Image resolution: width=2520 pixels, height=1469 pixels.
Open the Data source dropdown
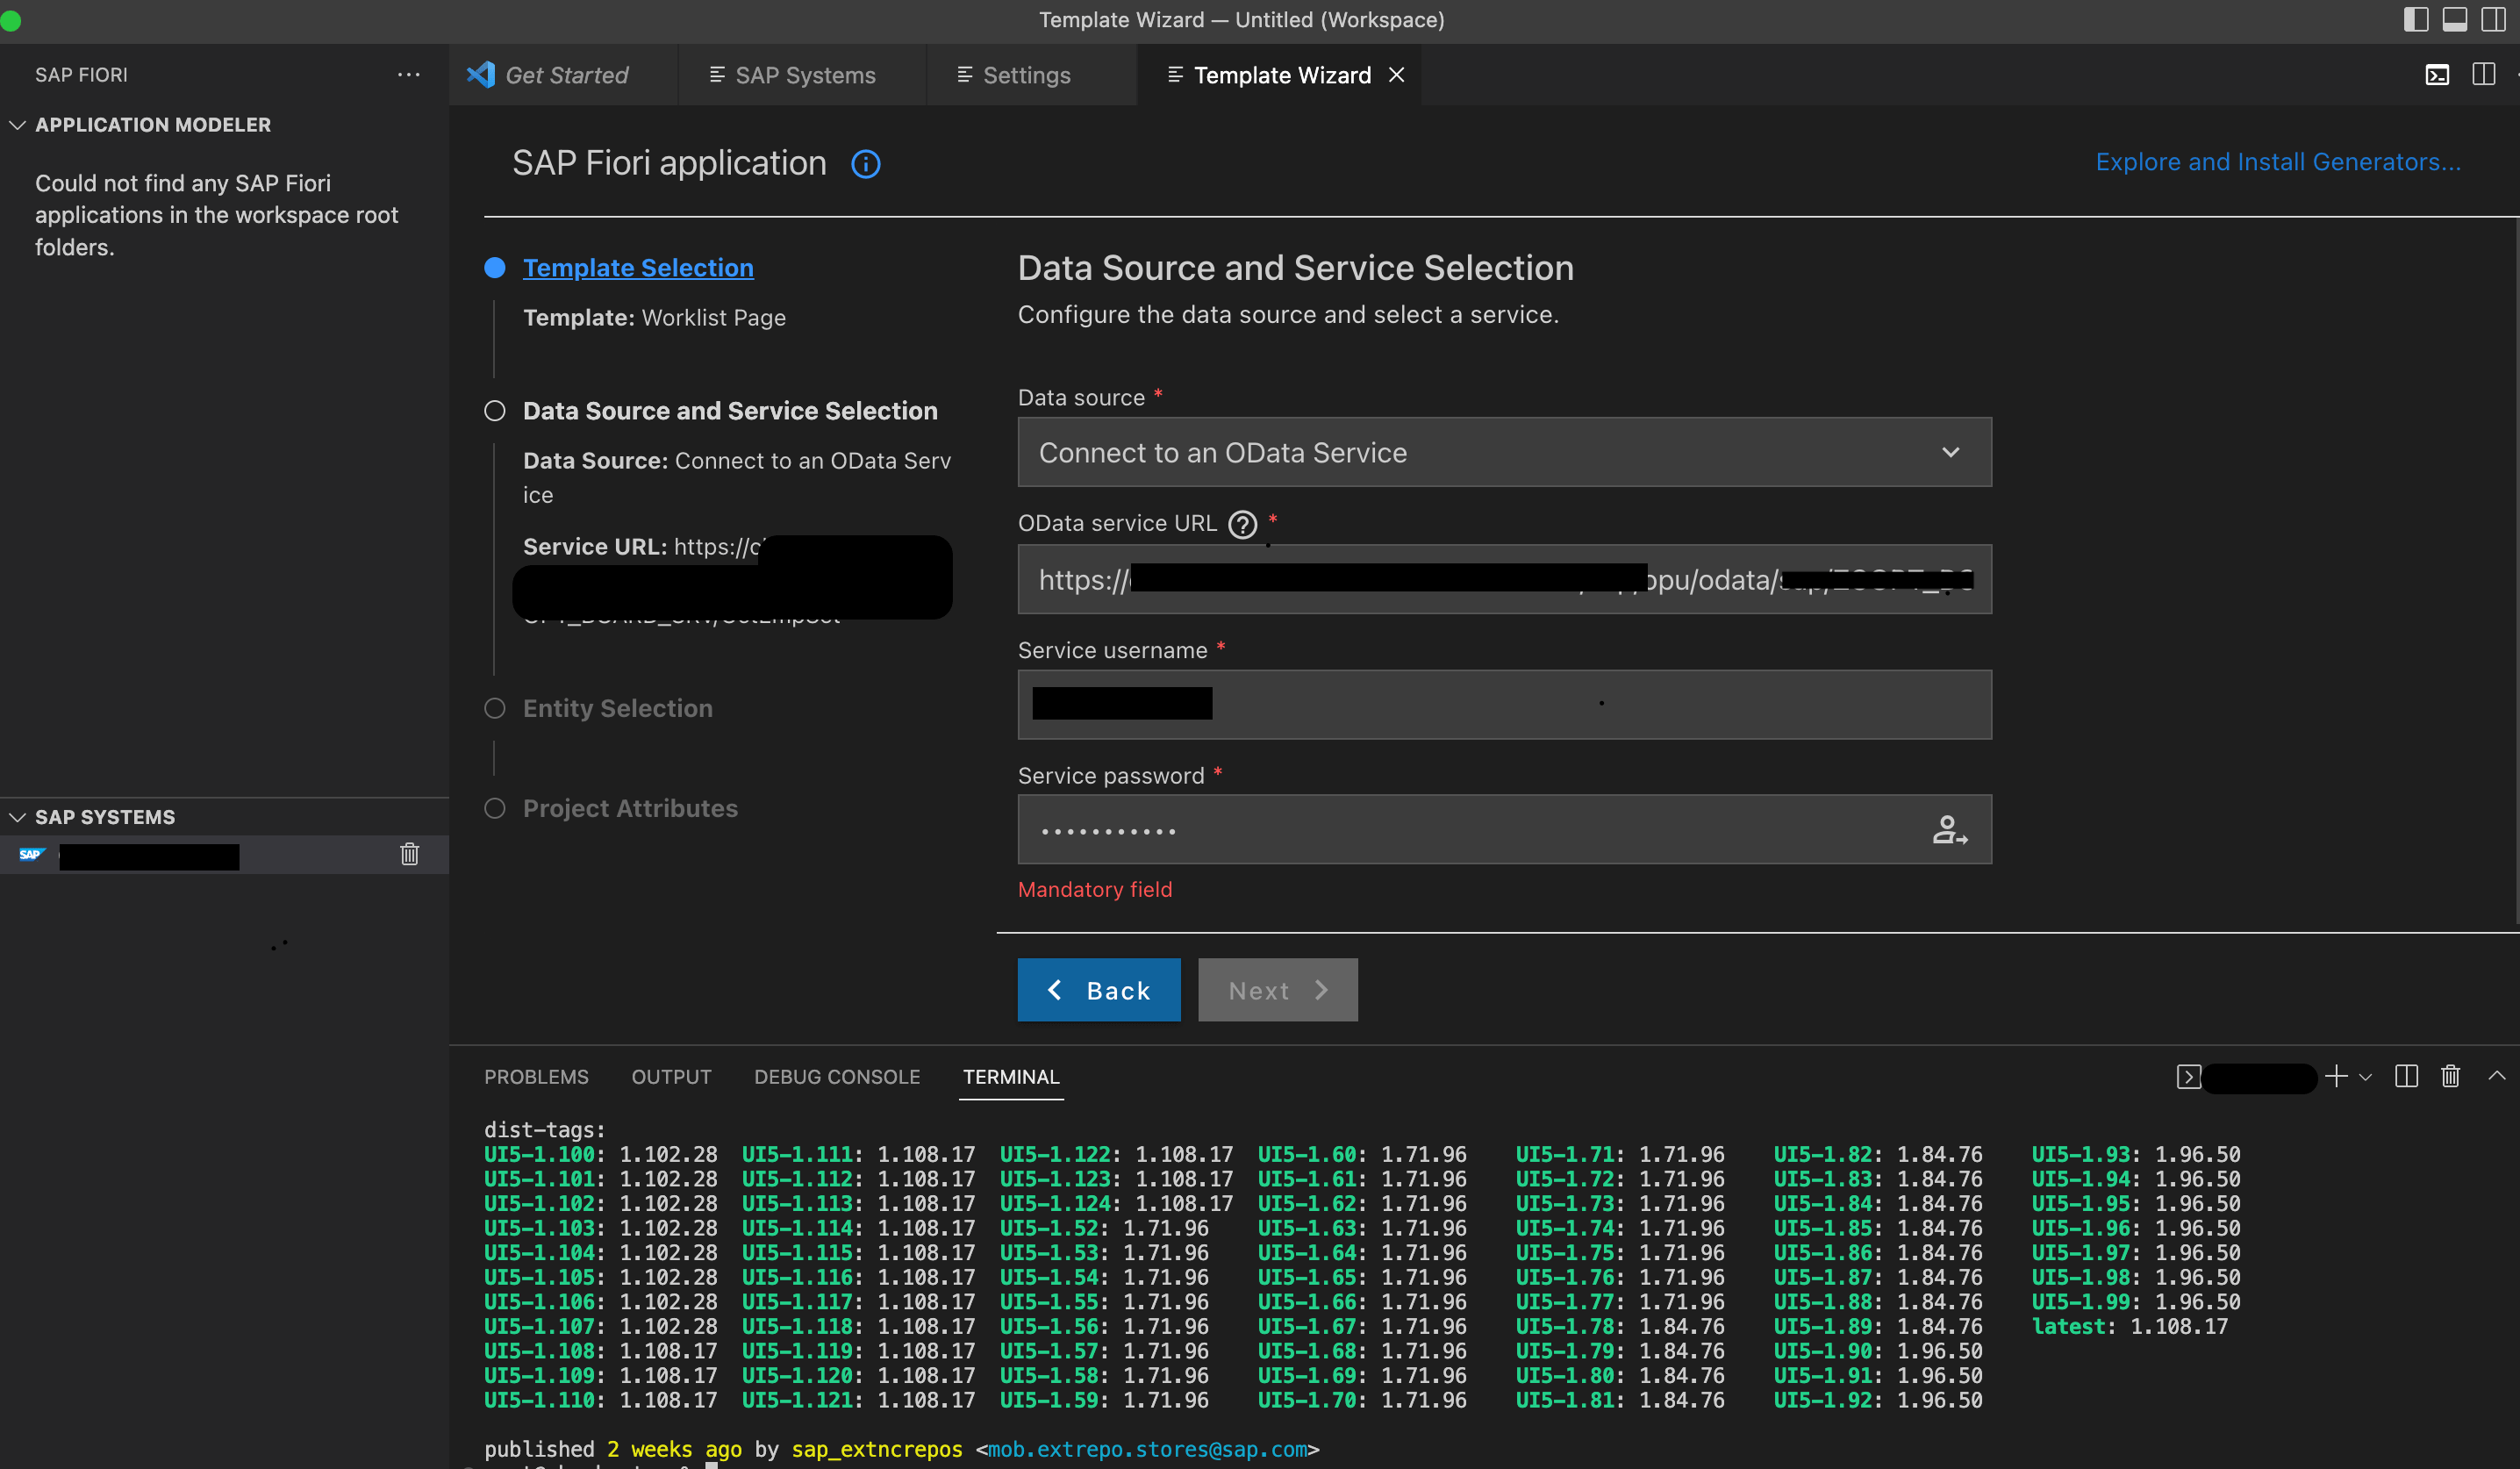click(1949, 452)
